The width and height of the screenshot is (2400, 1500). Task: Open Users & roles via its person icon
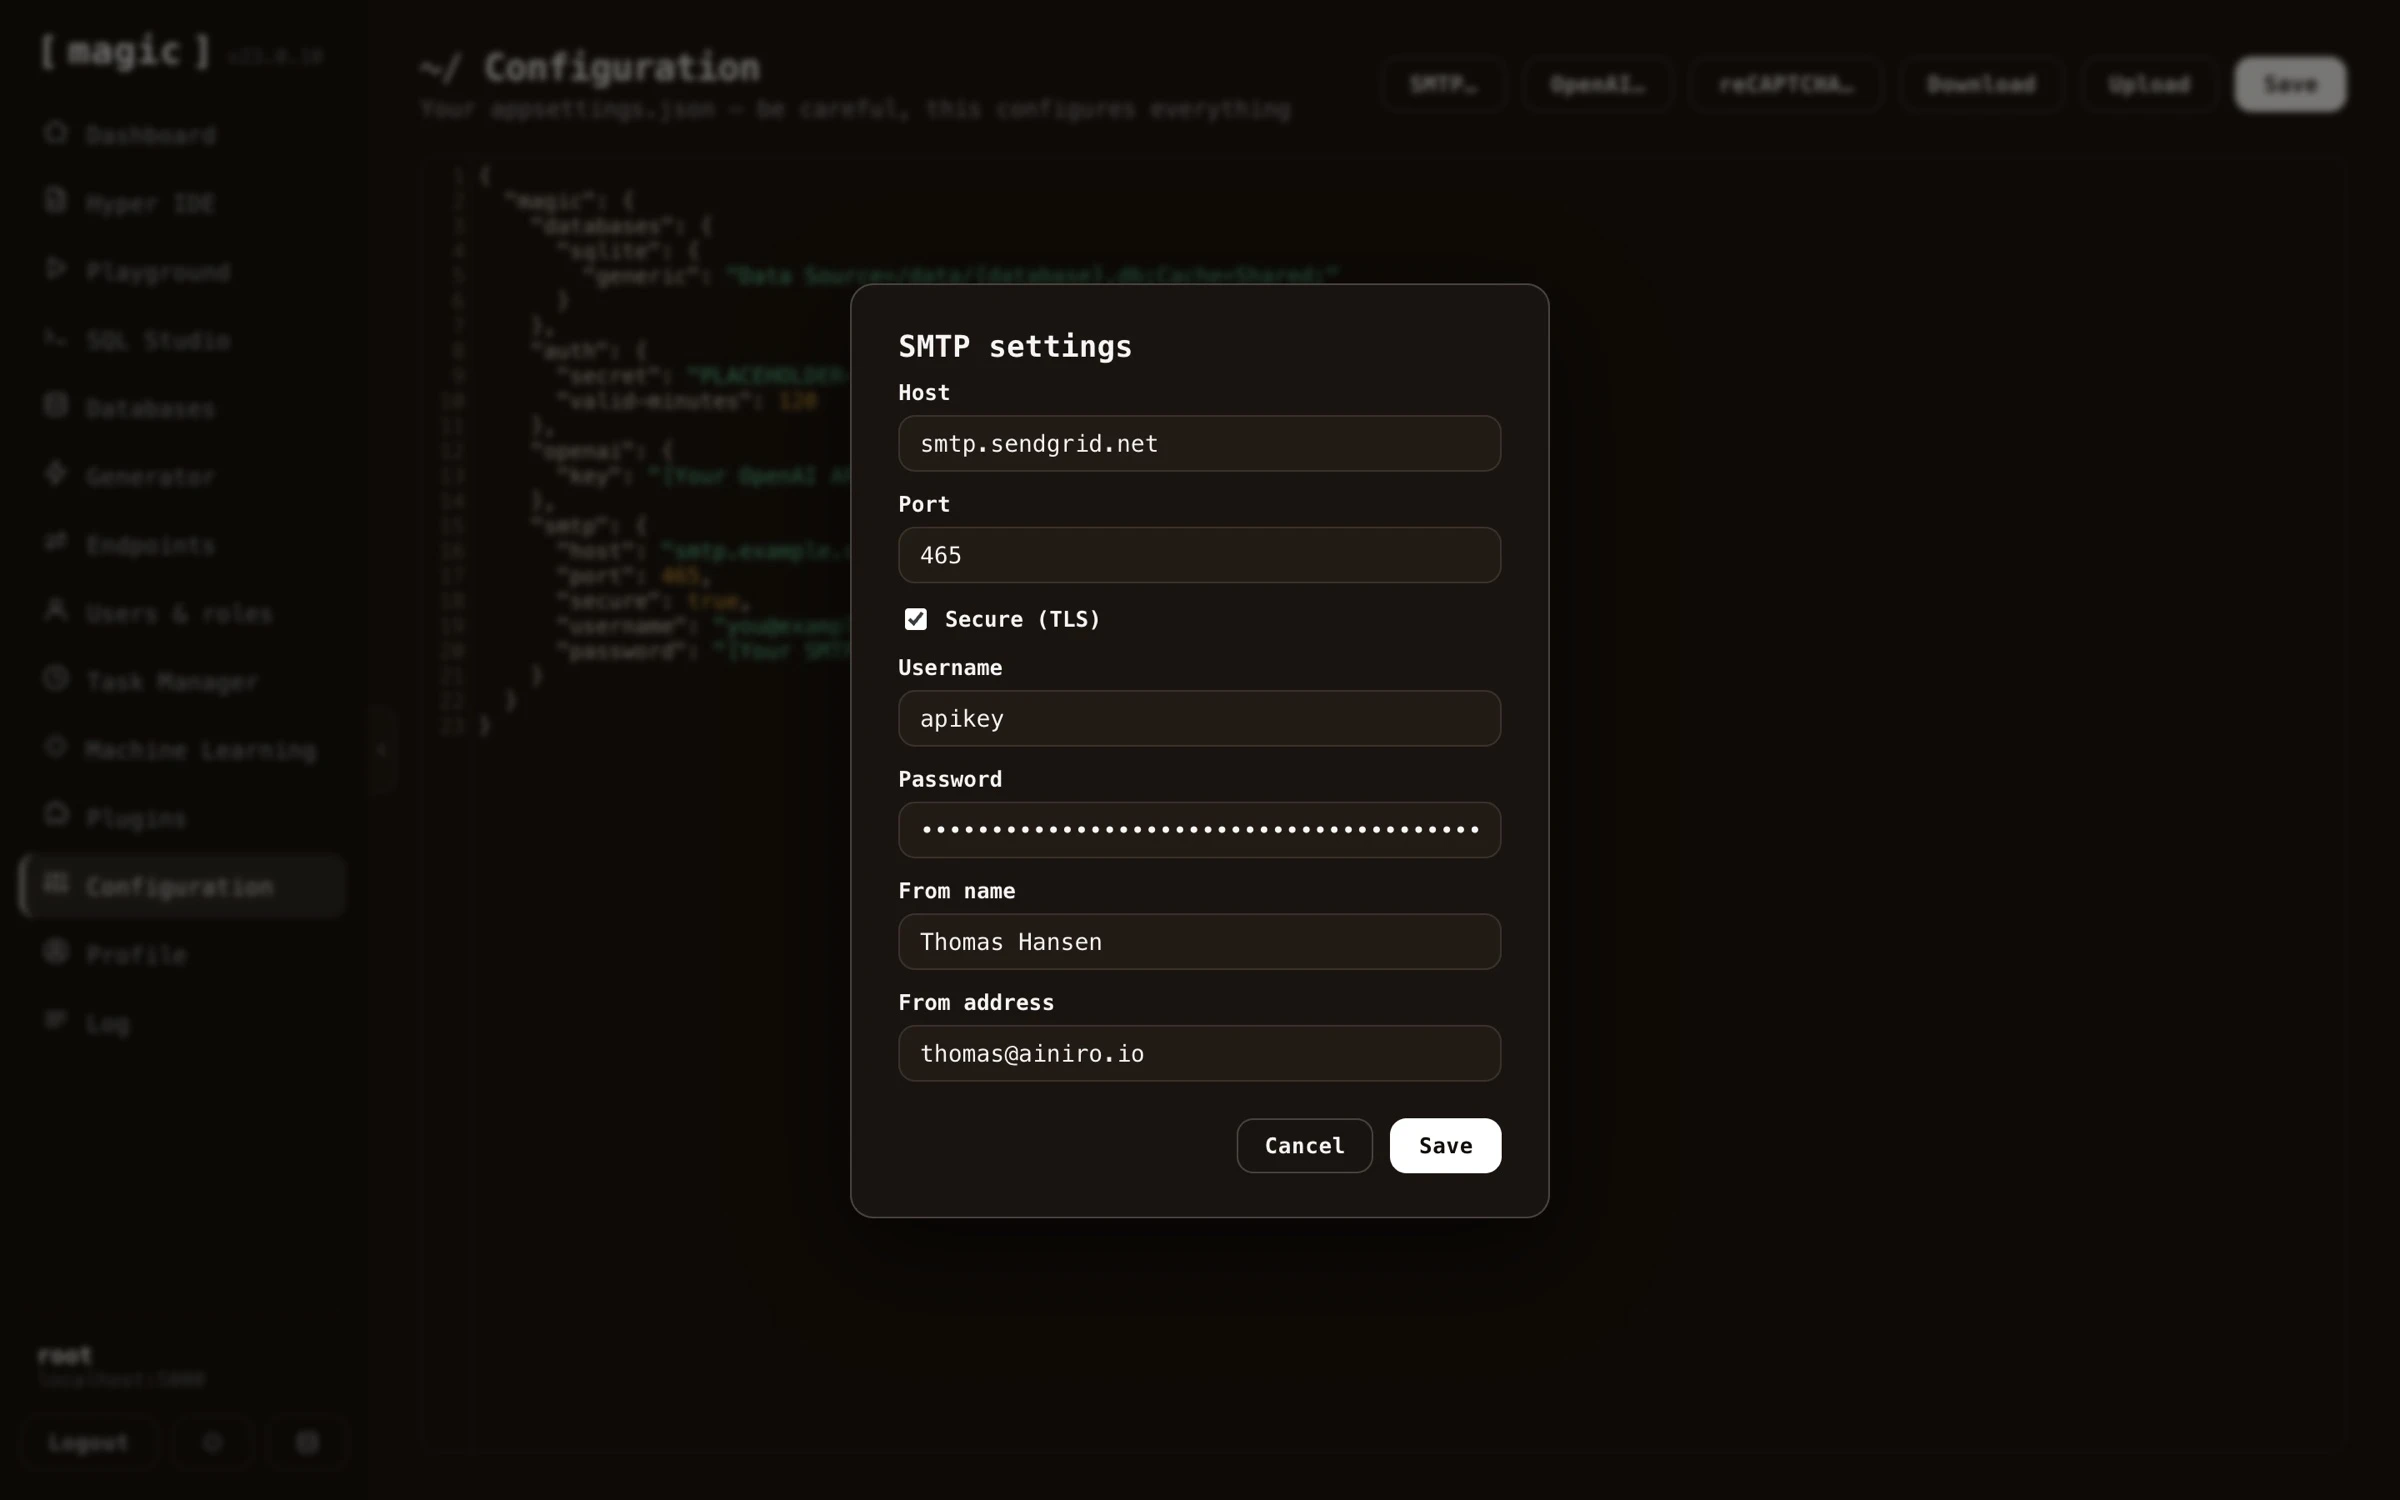[x=56, y=611]
